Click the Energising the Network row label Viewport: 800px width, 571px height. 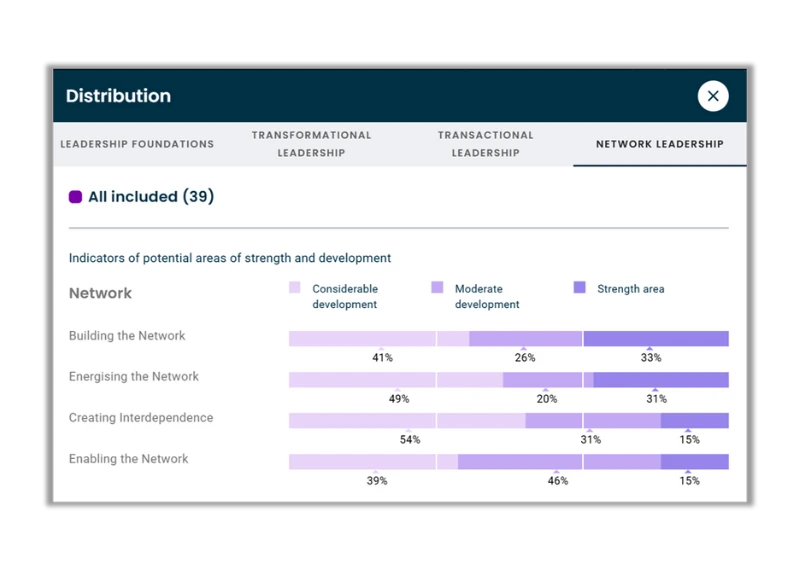coord(134,377)
